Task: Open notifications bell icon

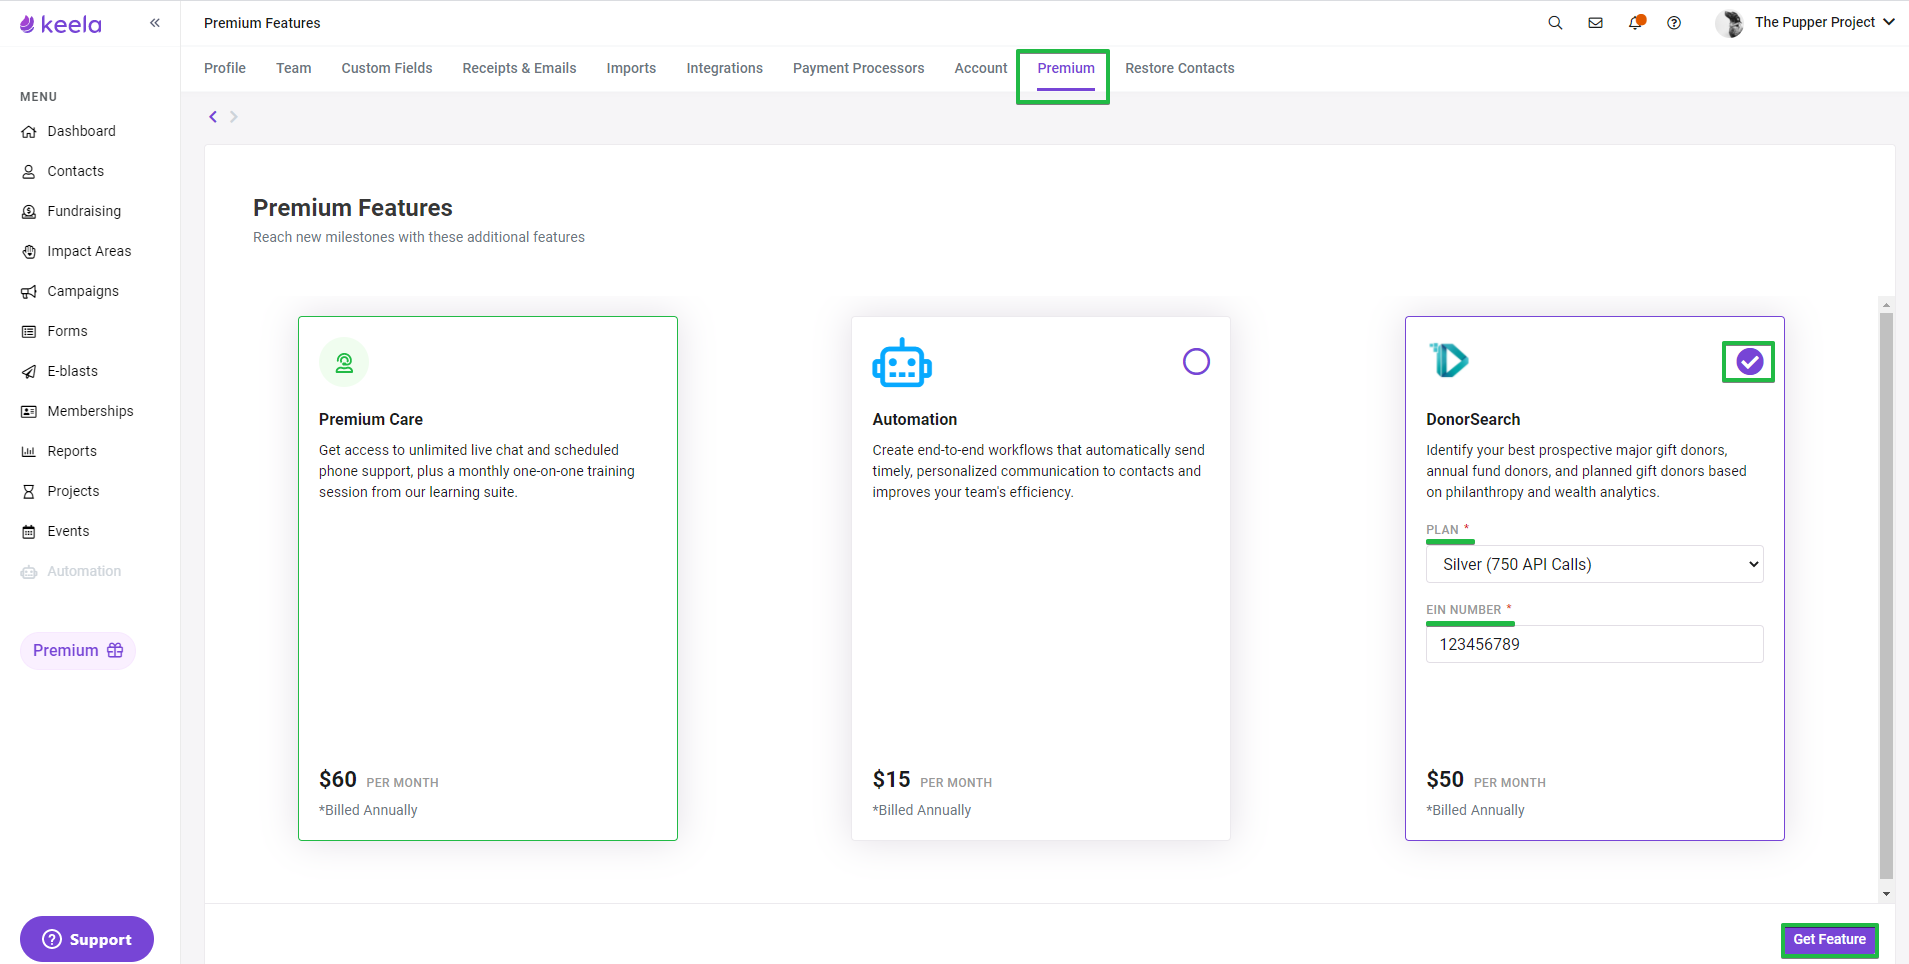Action: click(x=1635, y=22)
